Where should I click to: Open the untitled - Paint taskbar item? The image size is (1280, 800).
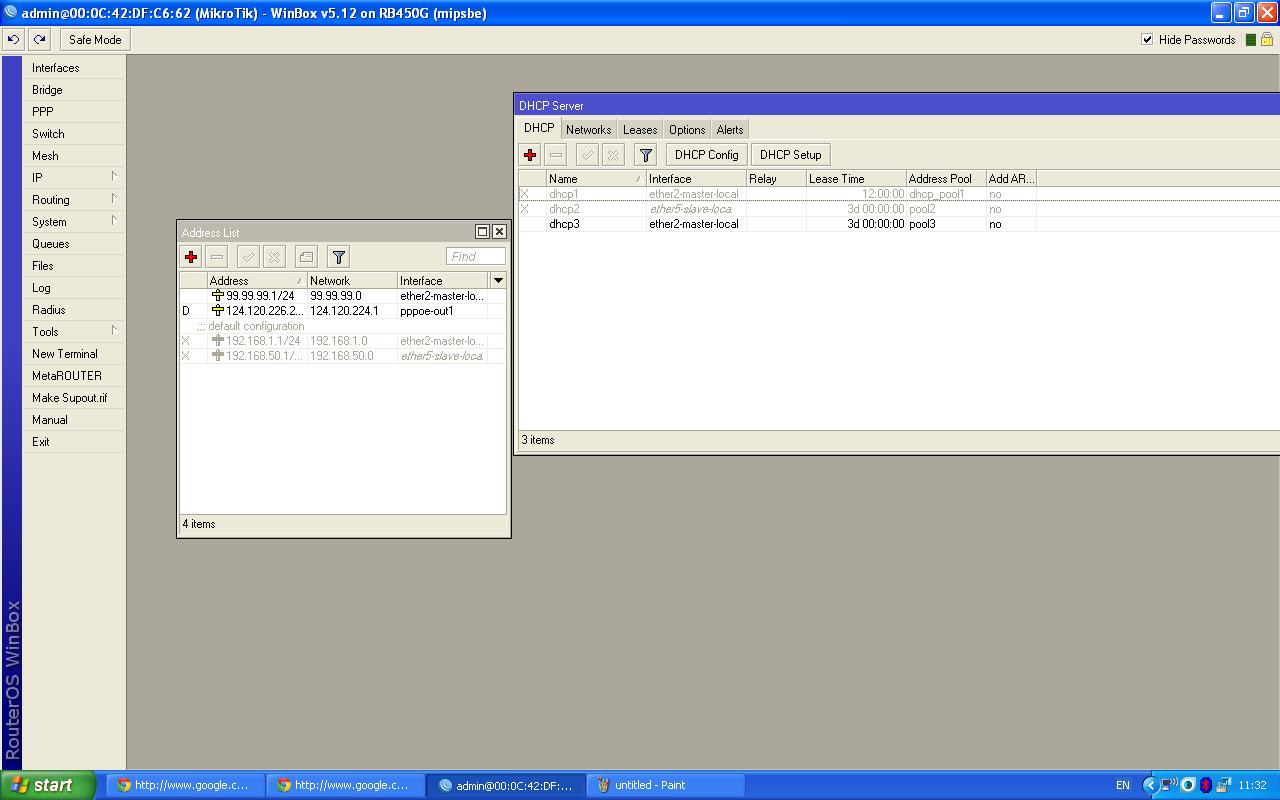coord(665,785)
